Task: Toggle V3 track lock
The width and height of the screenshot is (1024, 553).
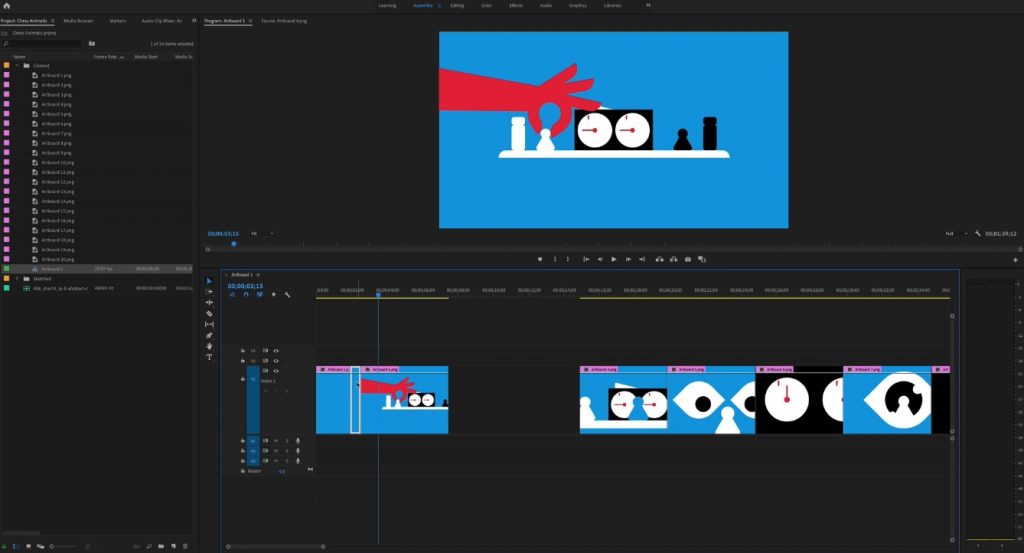Action: pyautogui.click(x=242, y=351)
